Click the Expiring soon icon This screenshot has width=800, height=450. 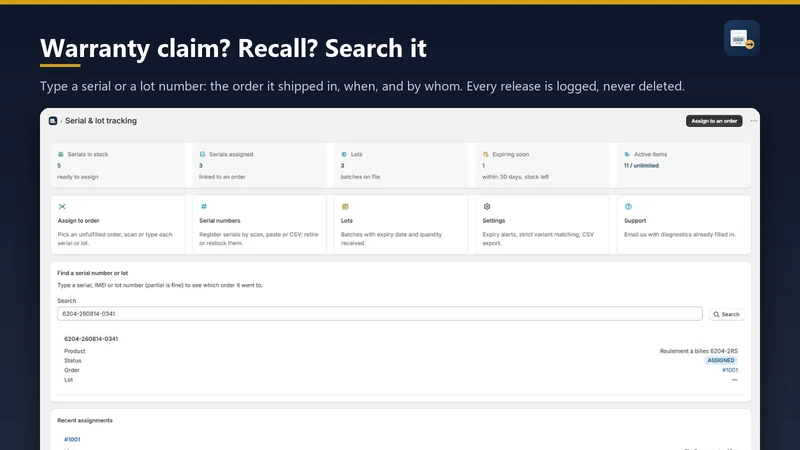coord(486,154)
